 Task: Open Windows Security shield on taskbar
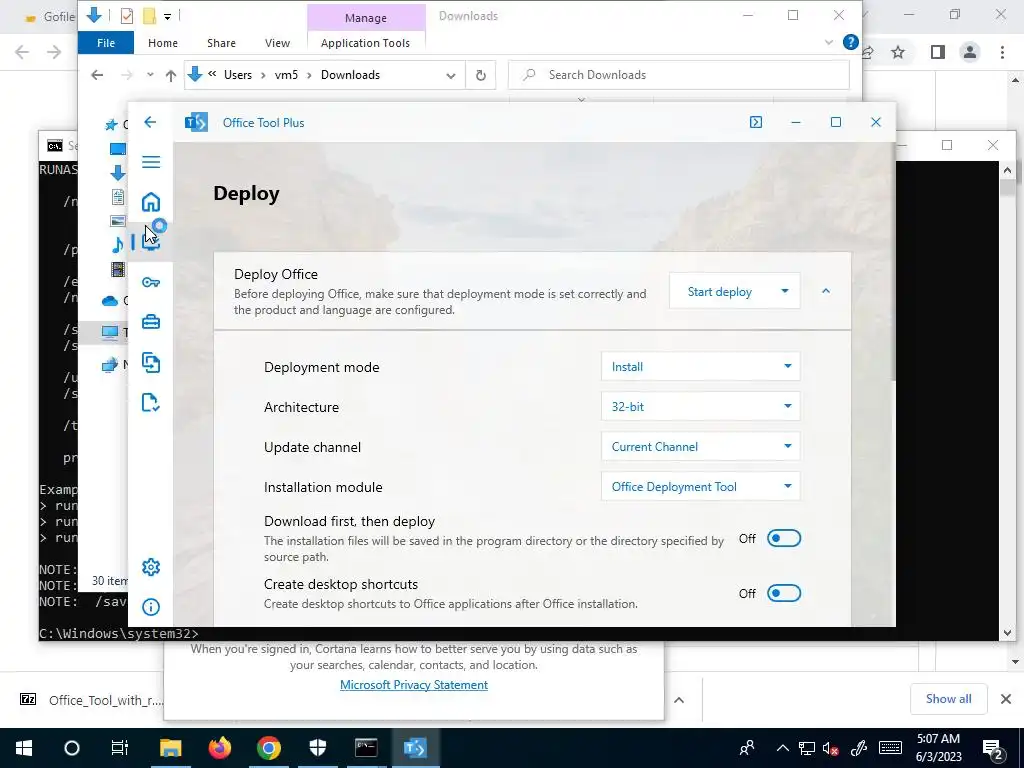(318, 748)
